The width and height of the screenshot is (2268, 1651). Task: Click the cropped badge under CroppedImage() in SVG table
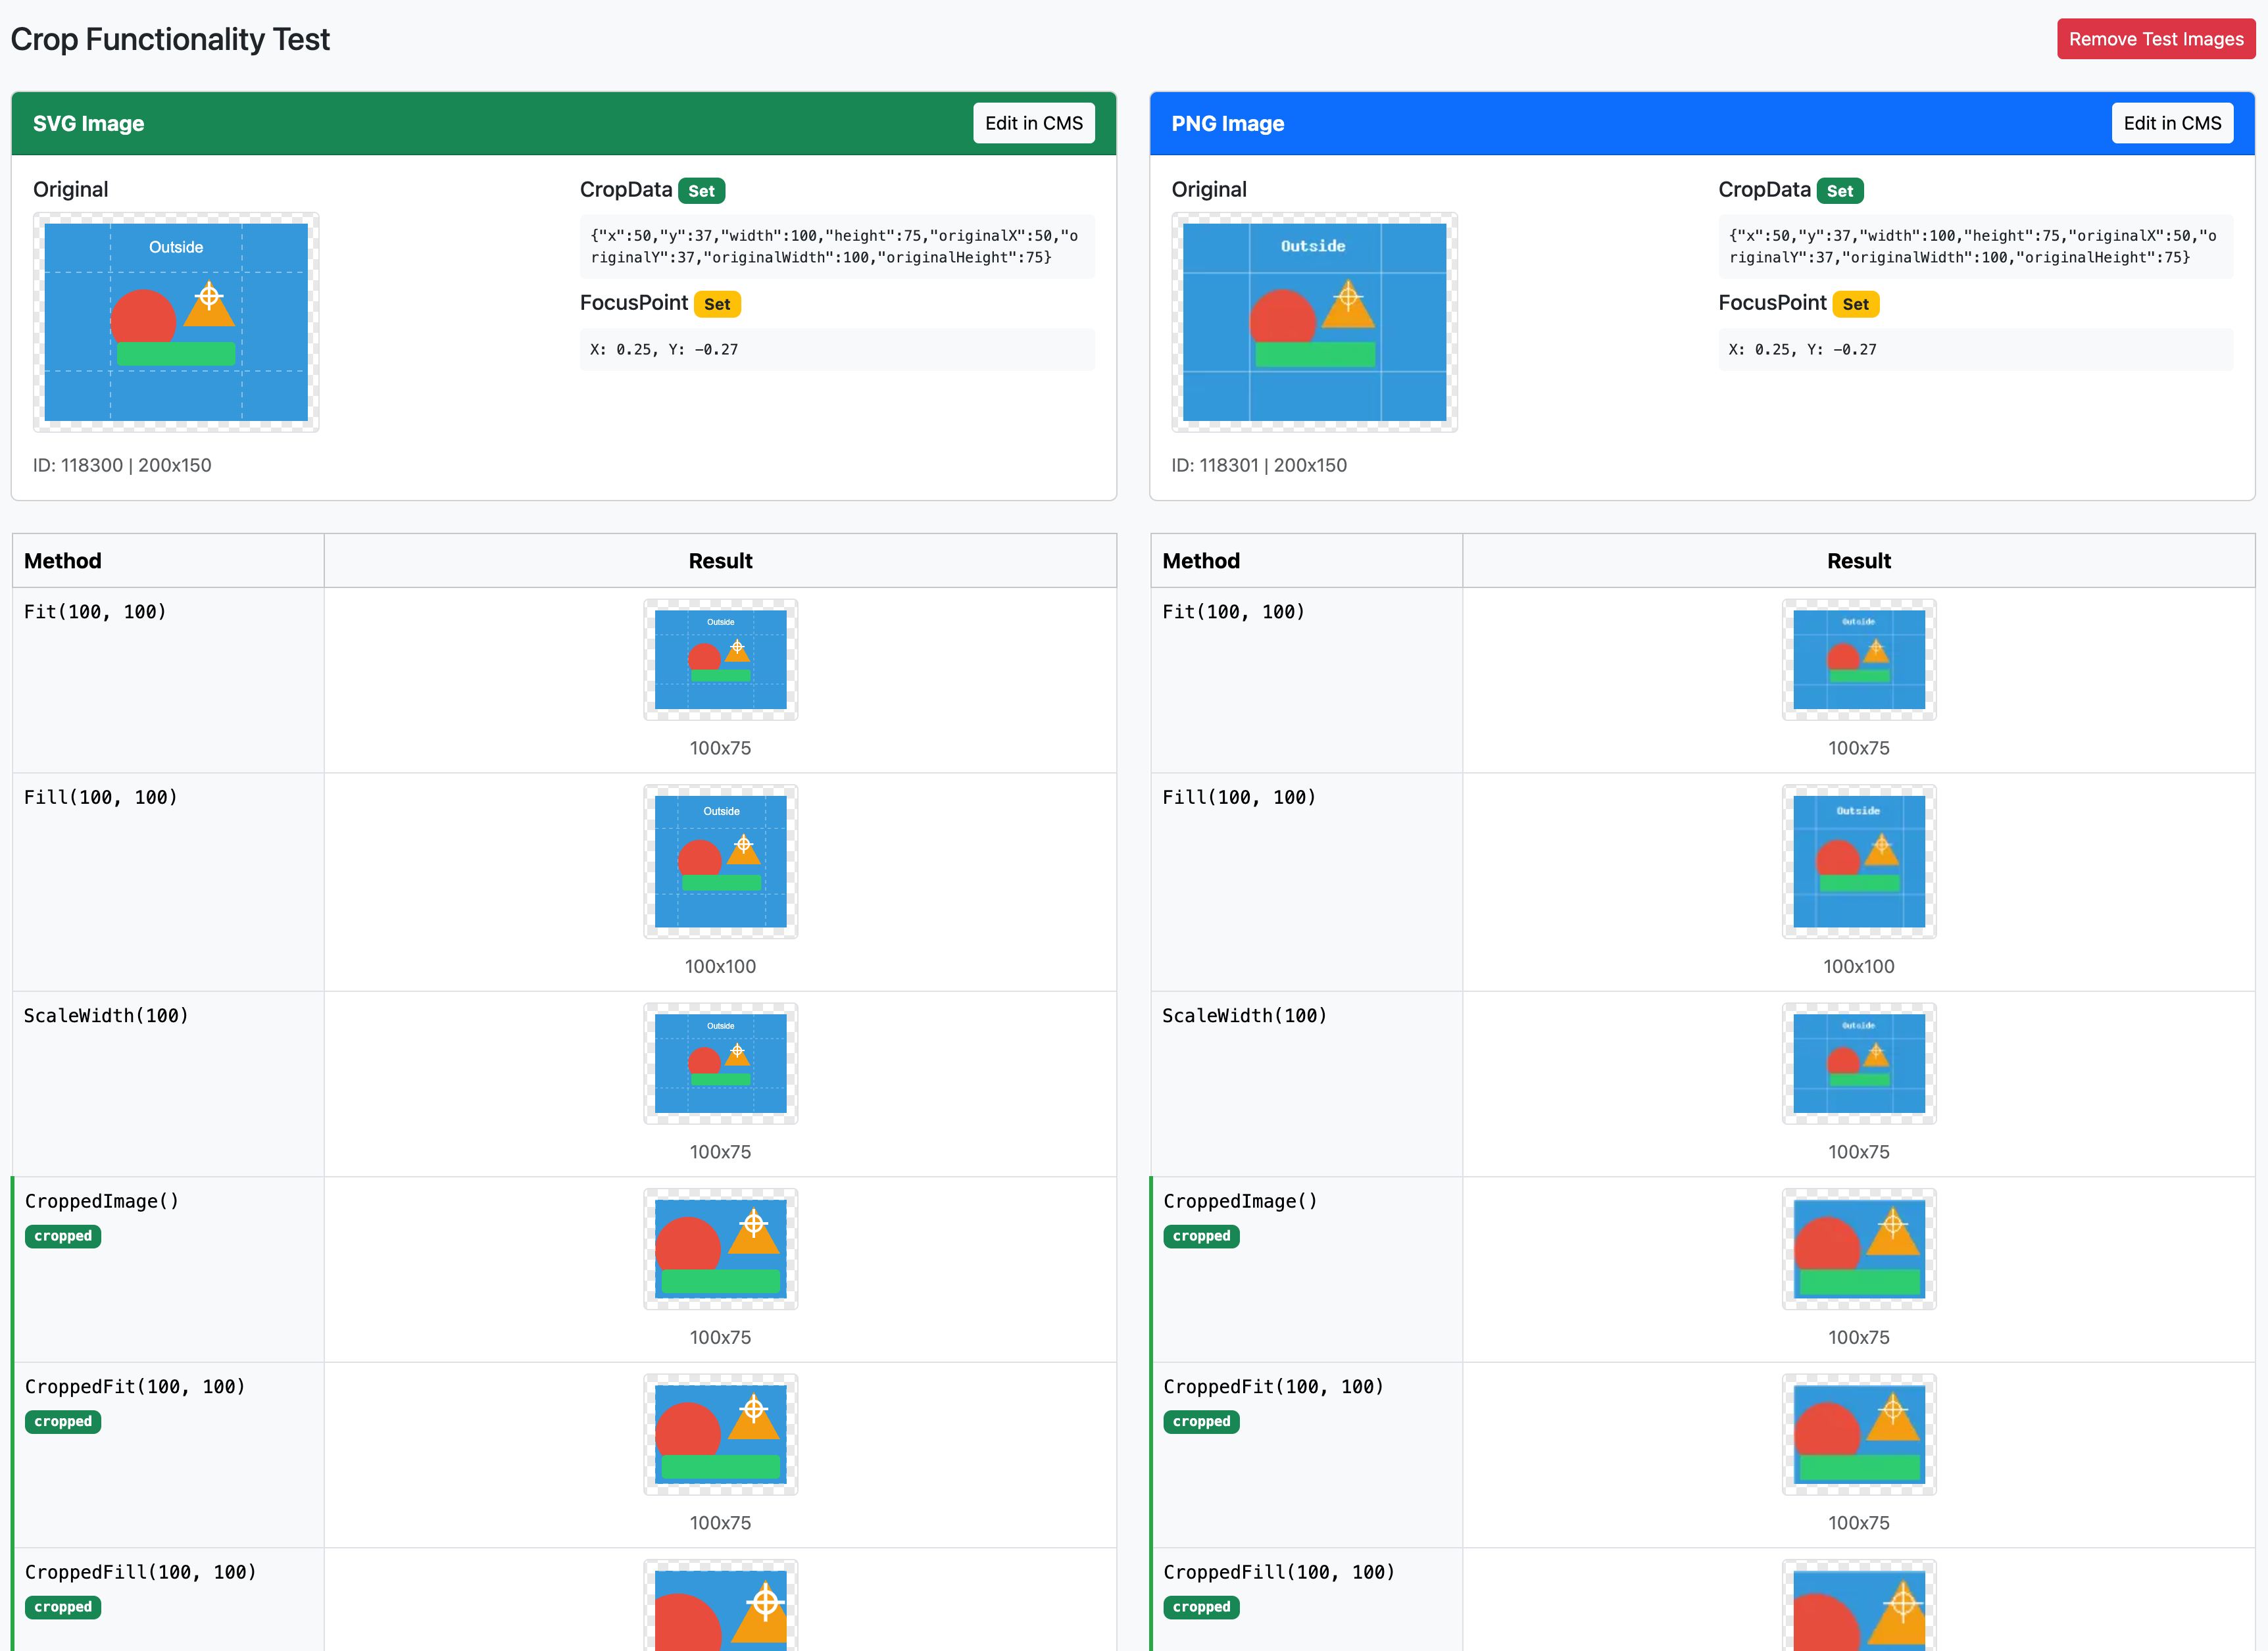pos(63,1236)
